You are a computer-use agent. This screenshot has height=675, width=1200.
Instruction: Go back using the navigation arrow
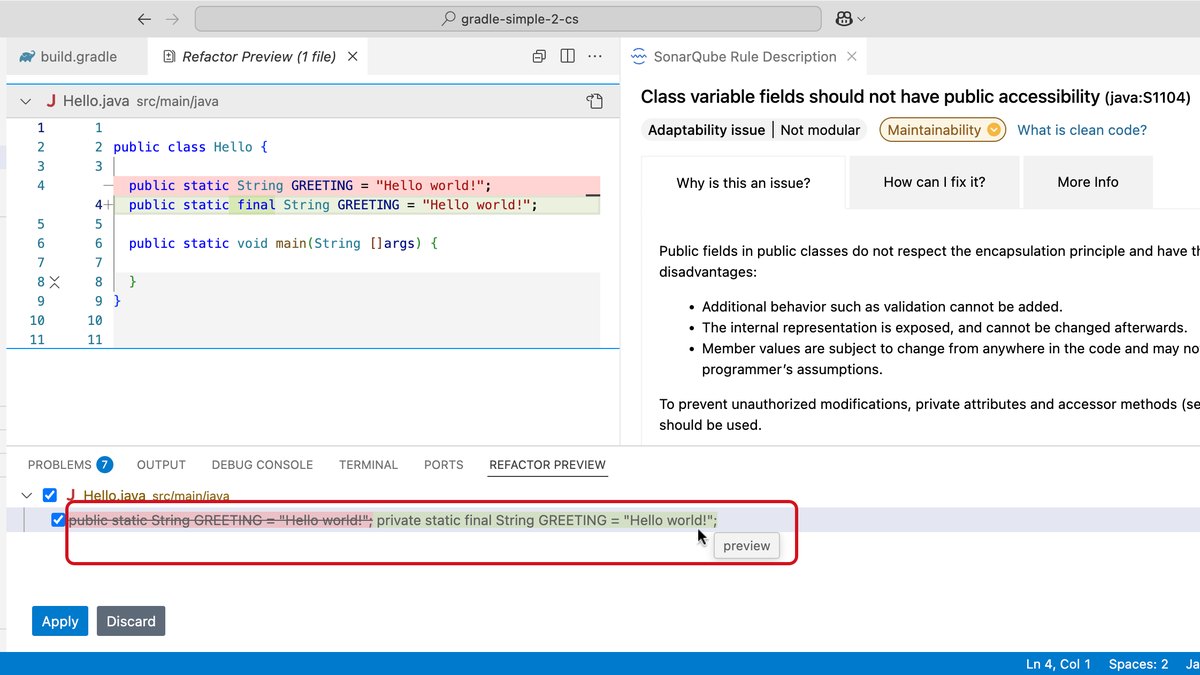[144, 19]
